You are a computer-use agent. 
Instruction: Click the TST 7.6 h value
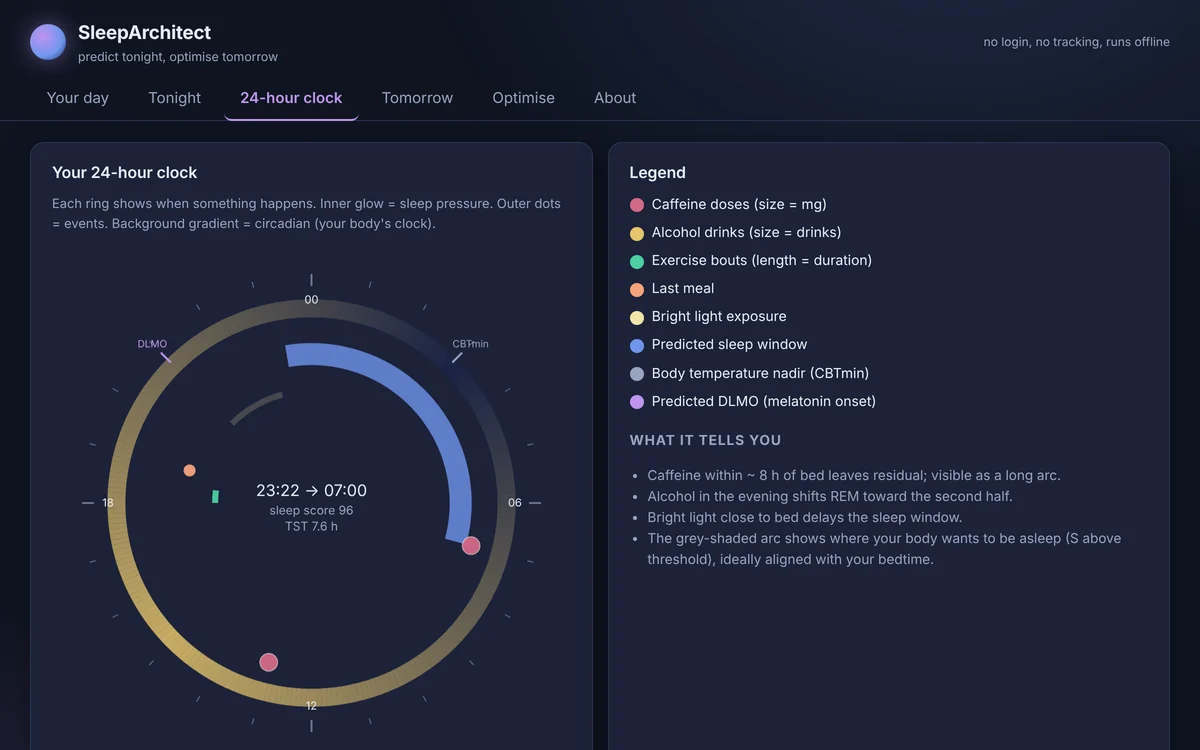click(x=311, y=526)
